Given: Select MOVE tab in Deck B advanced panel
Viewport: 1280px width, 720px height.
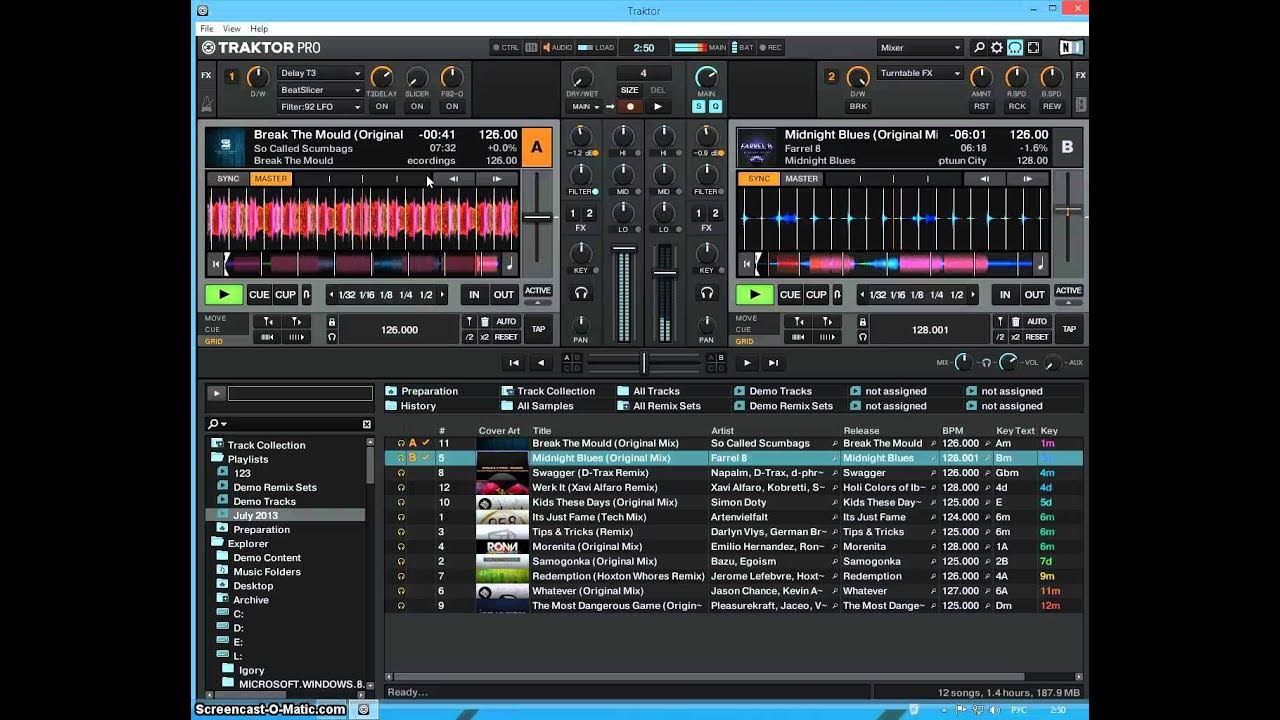Looking at the screenshot, I should point(746,318).
